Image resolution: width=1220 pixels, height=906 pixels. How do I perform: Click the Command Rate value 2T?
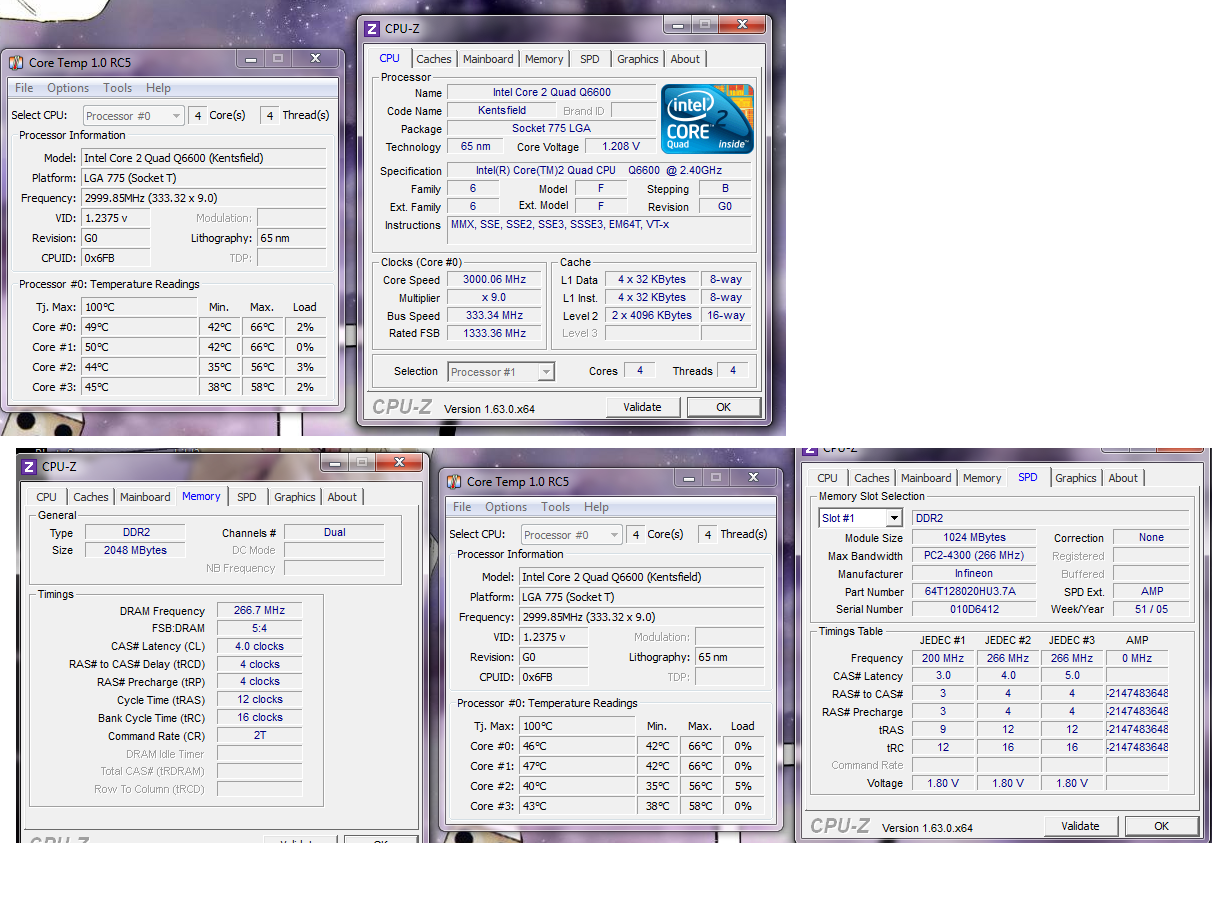(259, 735)
